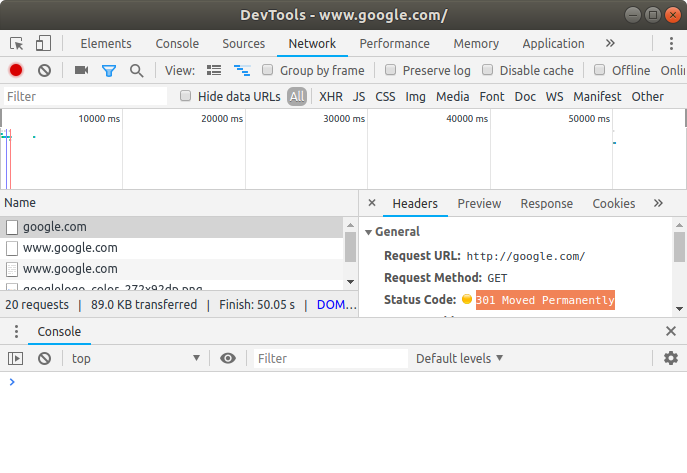Open the top JavaScript context dropdown

136,359
